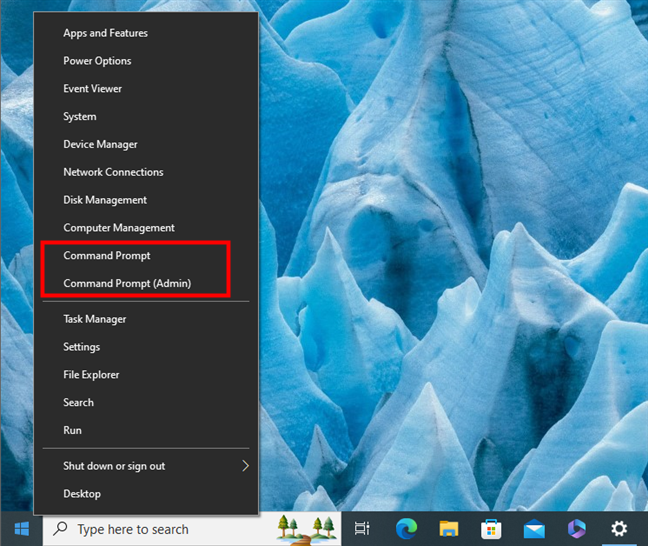Open Apps and Features from the menu

click(146, 33)
